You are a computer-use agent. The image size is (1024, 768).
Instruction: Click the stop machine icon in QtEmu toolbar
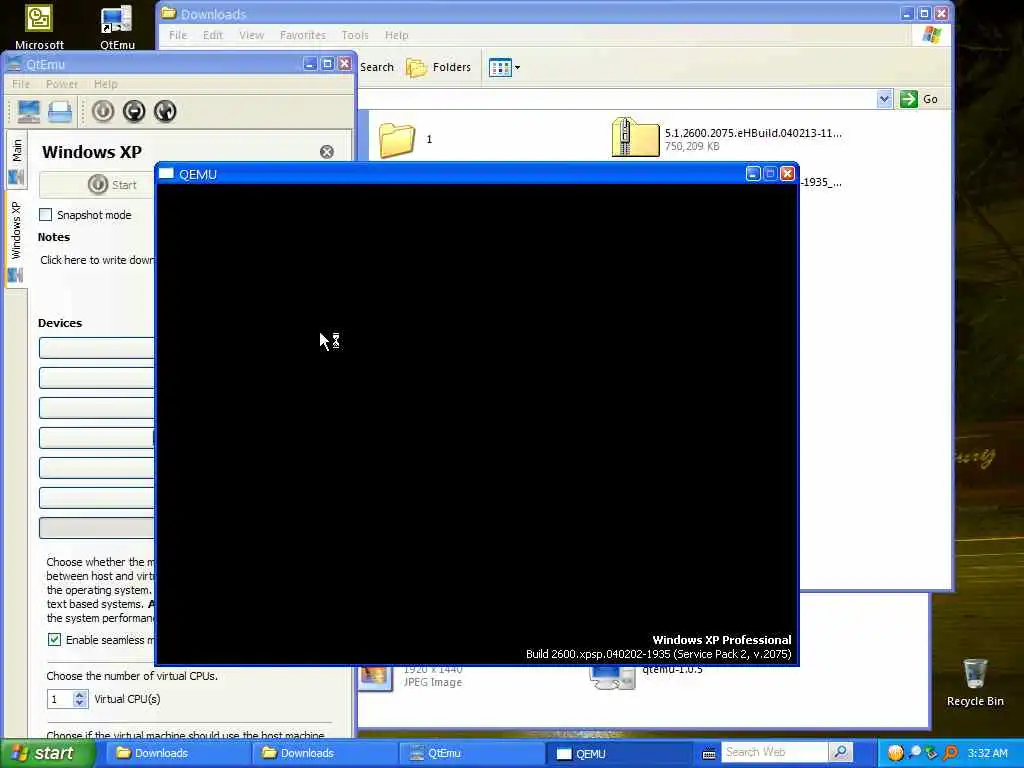tap(134, 112)
